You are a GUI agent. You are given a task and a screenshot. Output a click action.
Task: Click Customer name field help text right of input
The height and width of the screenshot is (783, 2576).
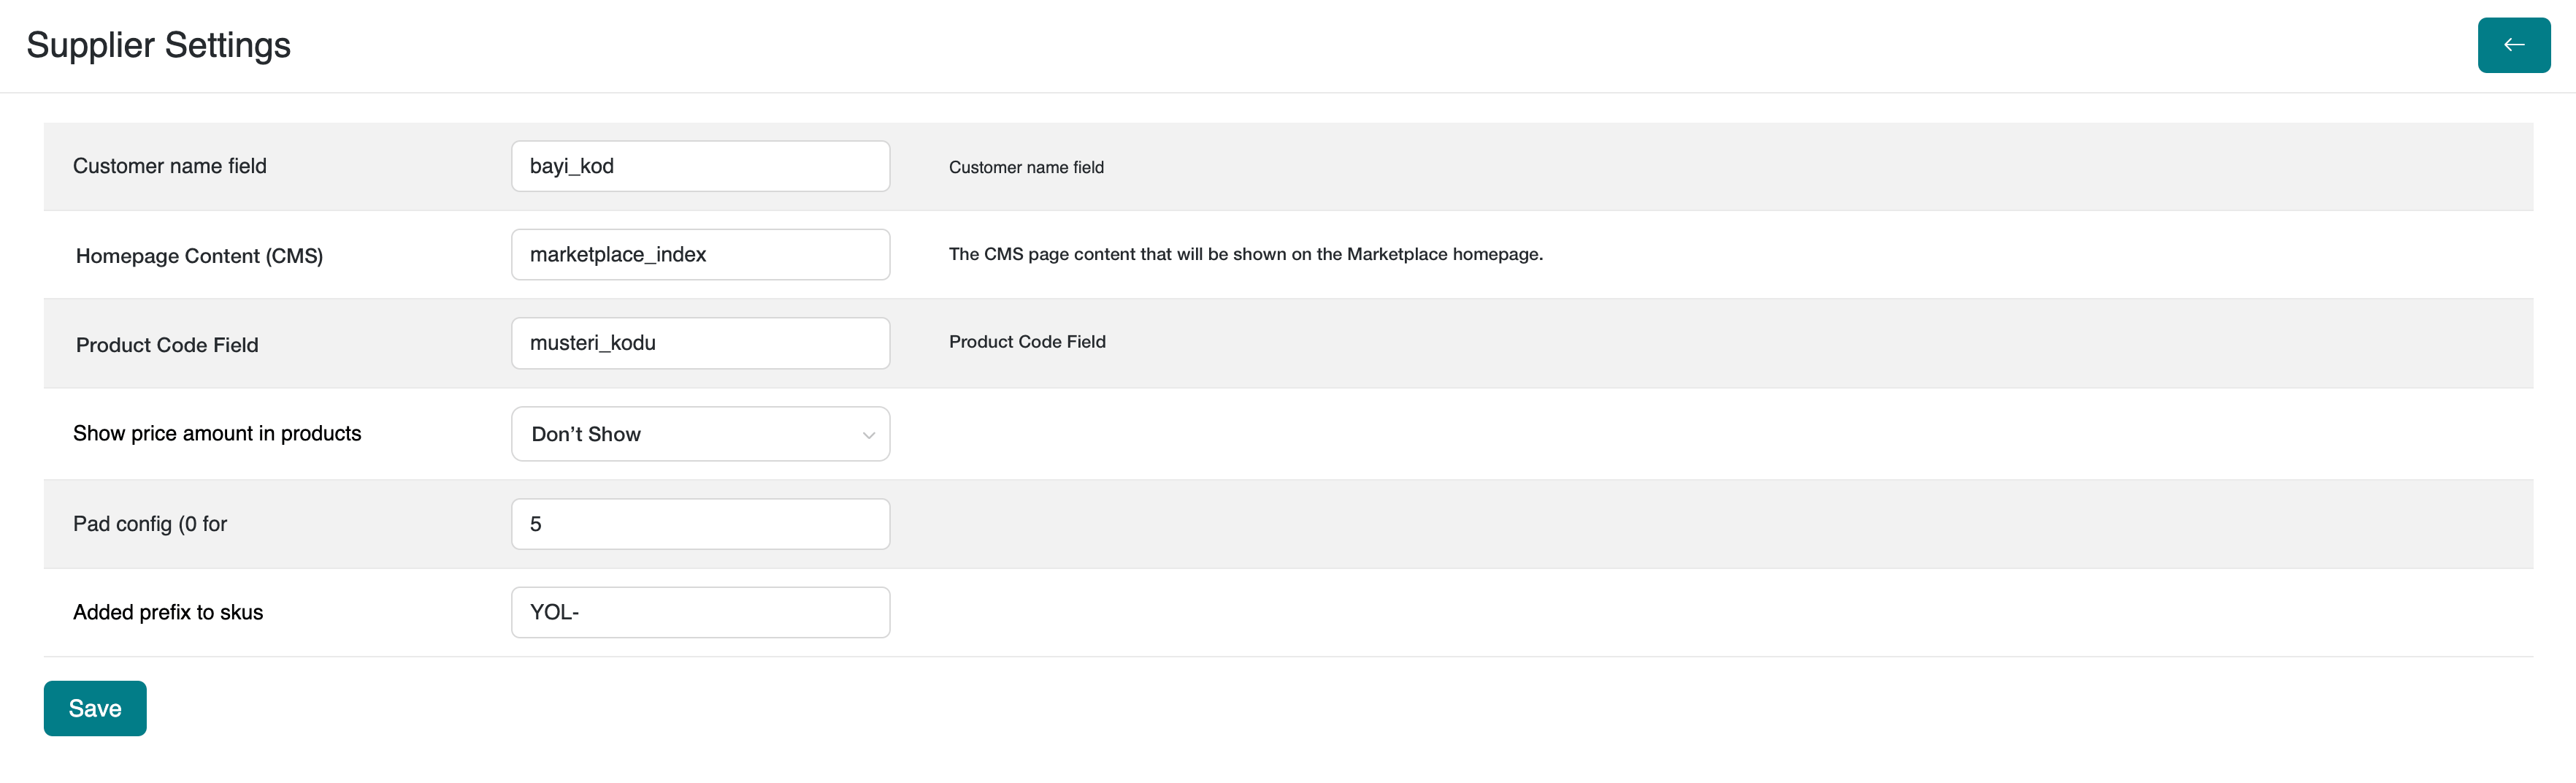pos(1026,167)
